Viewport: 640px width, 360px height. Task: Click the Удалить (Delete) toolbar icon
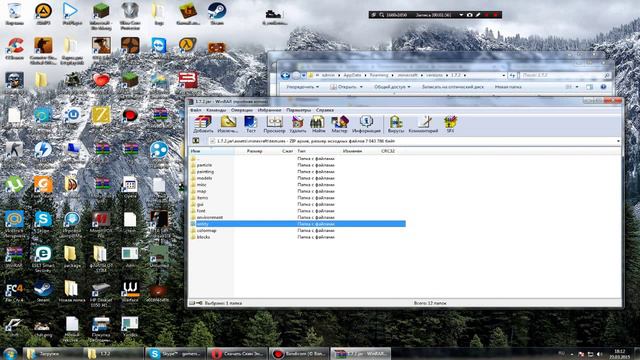click(298, 124)
